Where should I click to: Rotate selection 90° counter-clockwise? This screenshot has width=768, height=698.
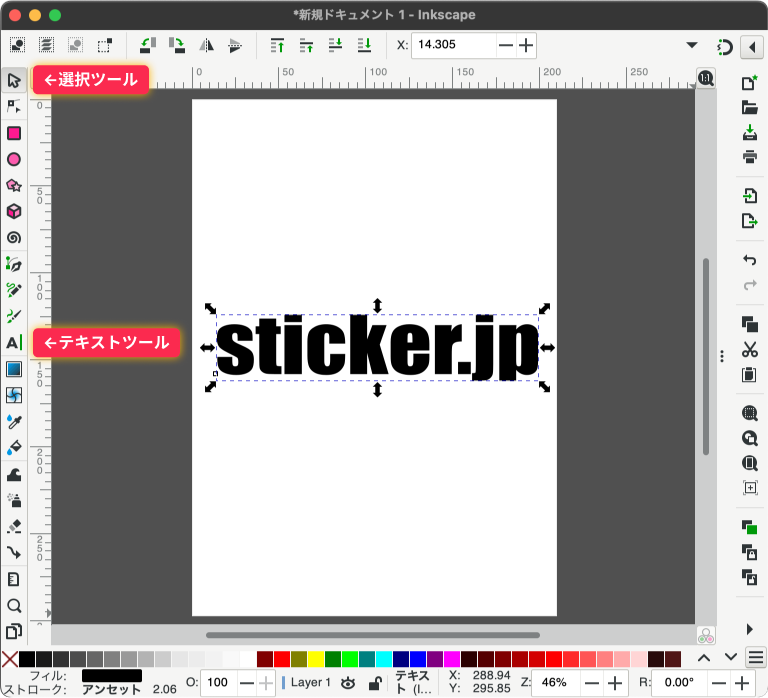click(147, 45)
